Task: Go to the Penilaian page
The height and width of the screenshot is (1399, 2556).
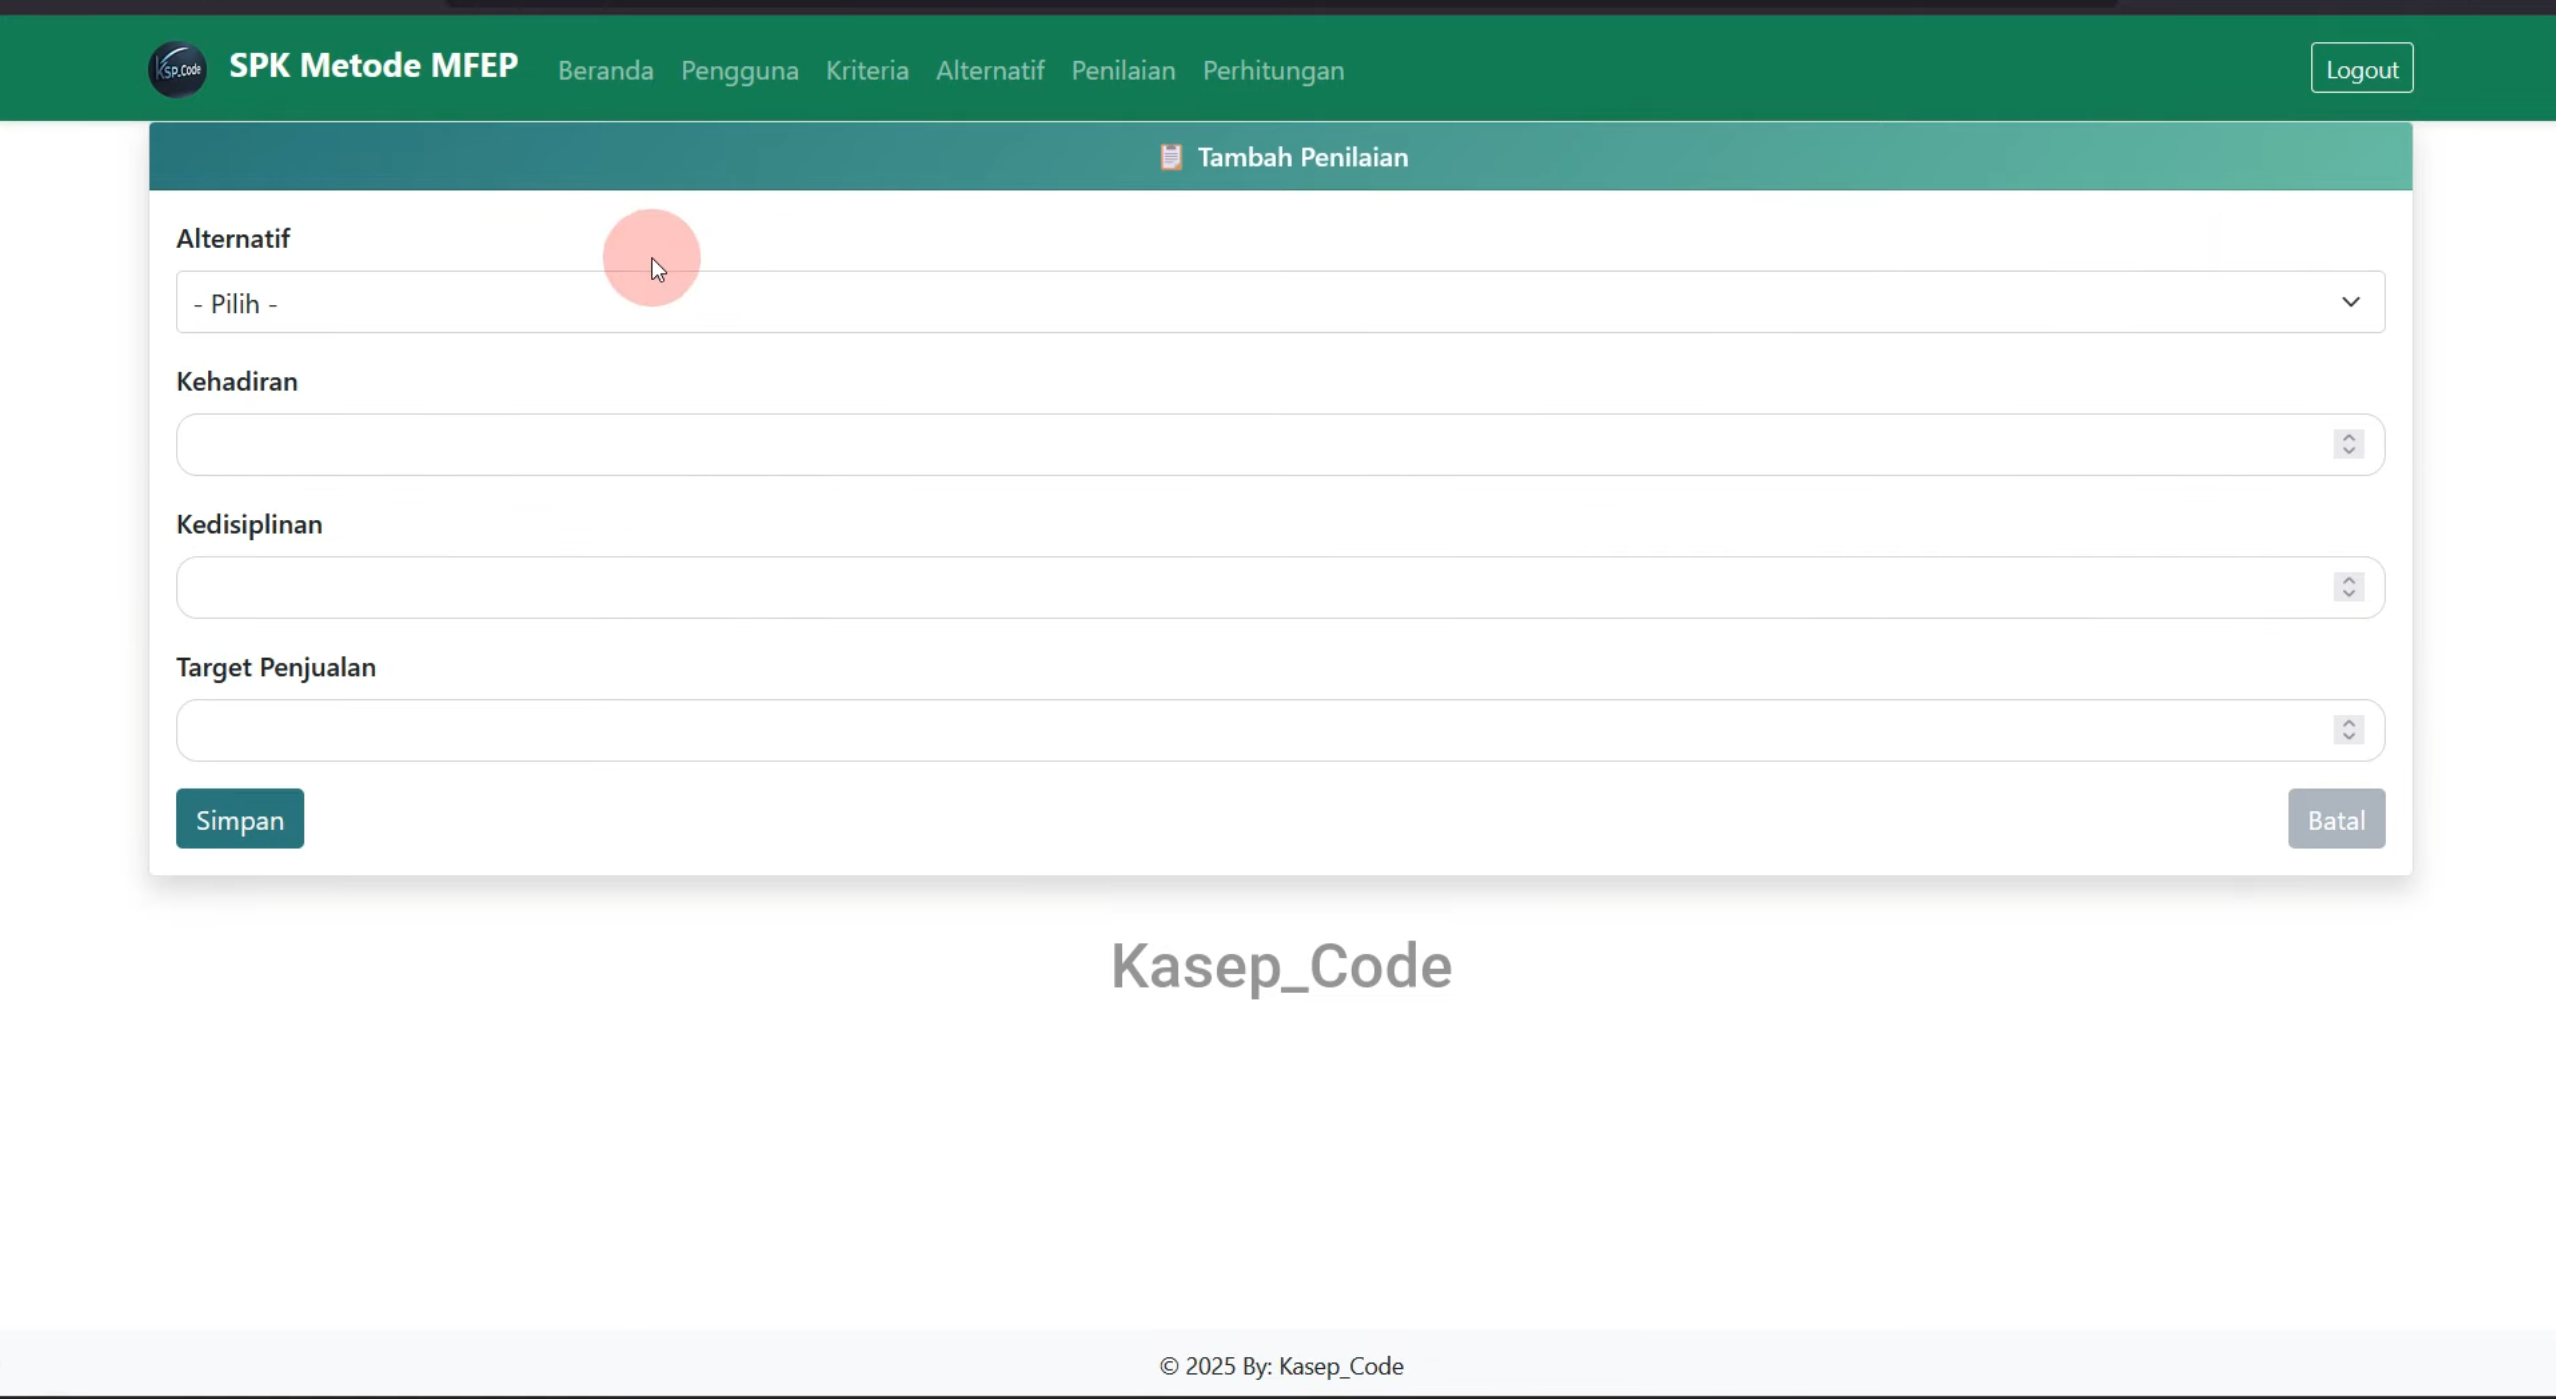Action: pos(1123,70)
